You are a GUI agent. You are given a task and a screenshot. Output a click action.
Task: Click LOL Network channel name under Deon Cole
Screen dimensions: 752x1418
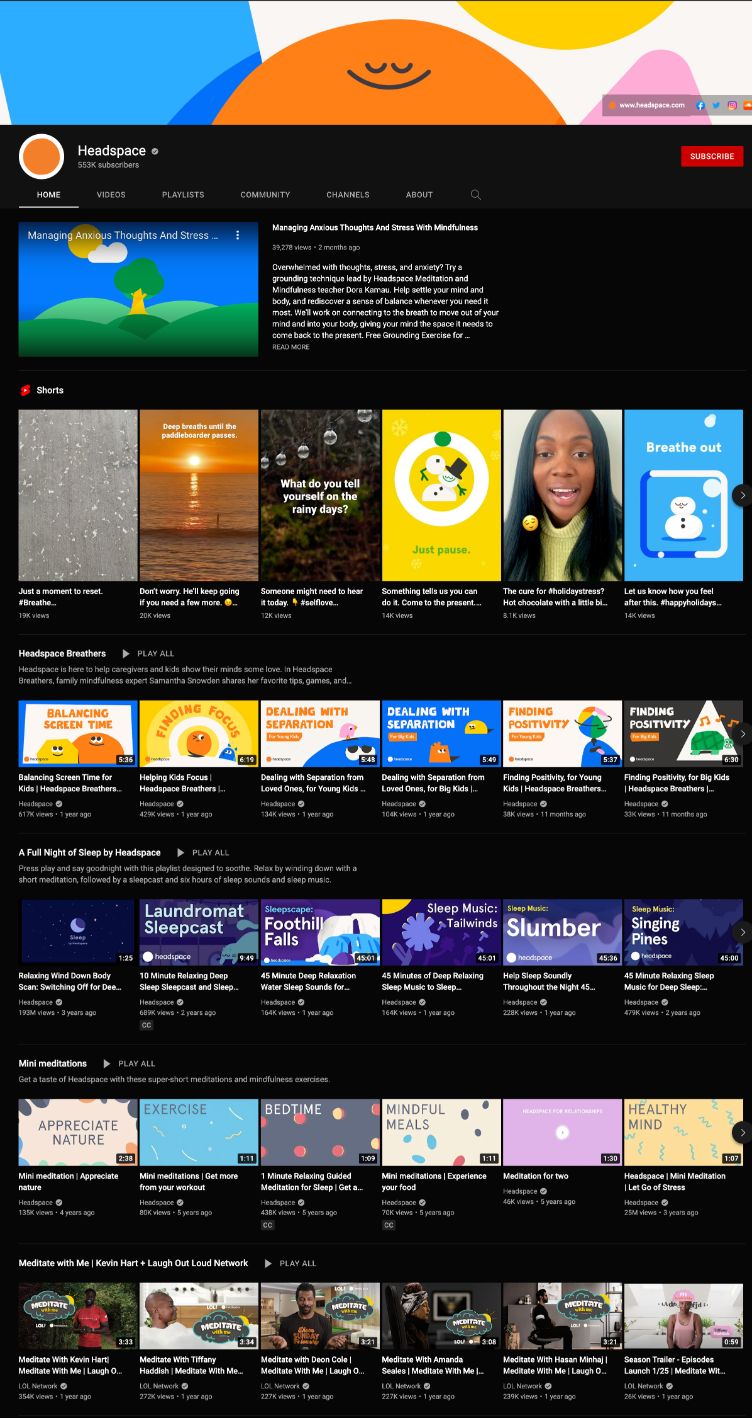[x=281, y=1386]
